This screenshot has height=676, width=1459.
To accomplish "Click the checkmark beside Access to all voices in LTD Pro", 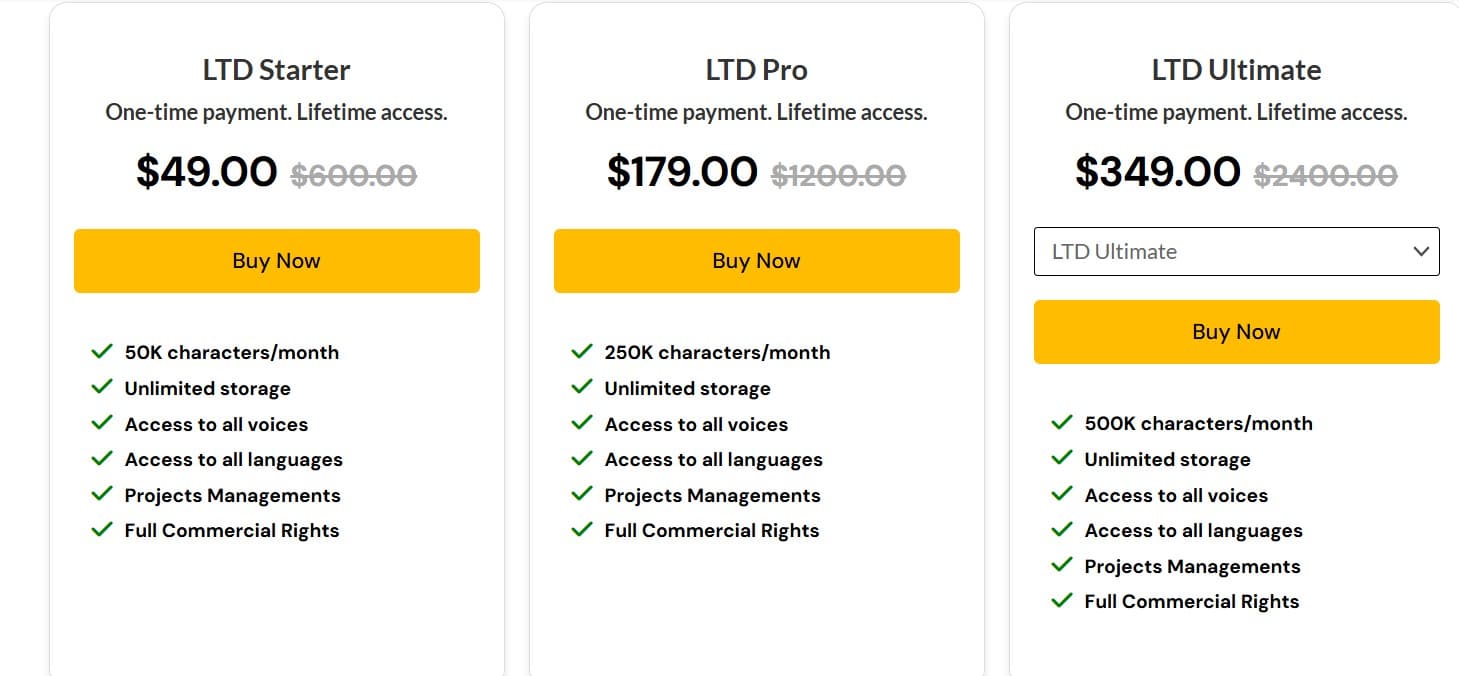I will [582, 423].
